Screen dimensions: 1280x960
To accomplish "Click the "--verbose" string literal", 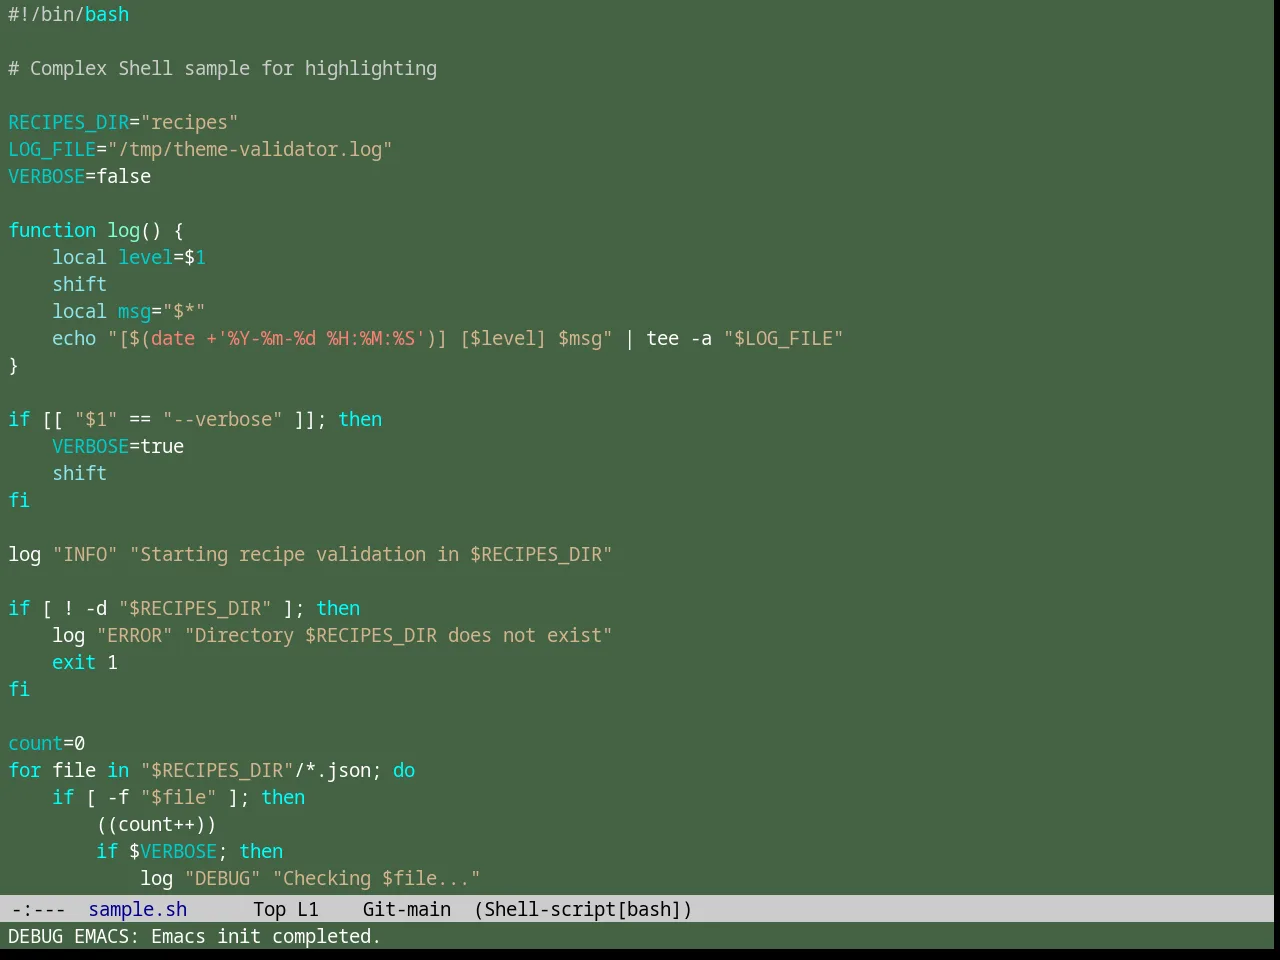I will (223, 419).
